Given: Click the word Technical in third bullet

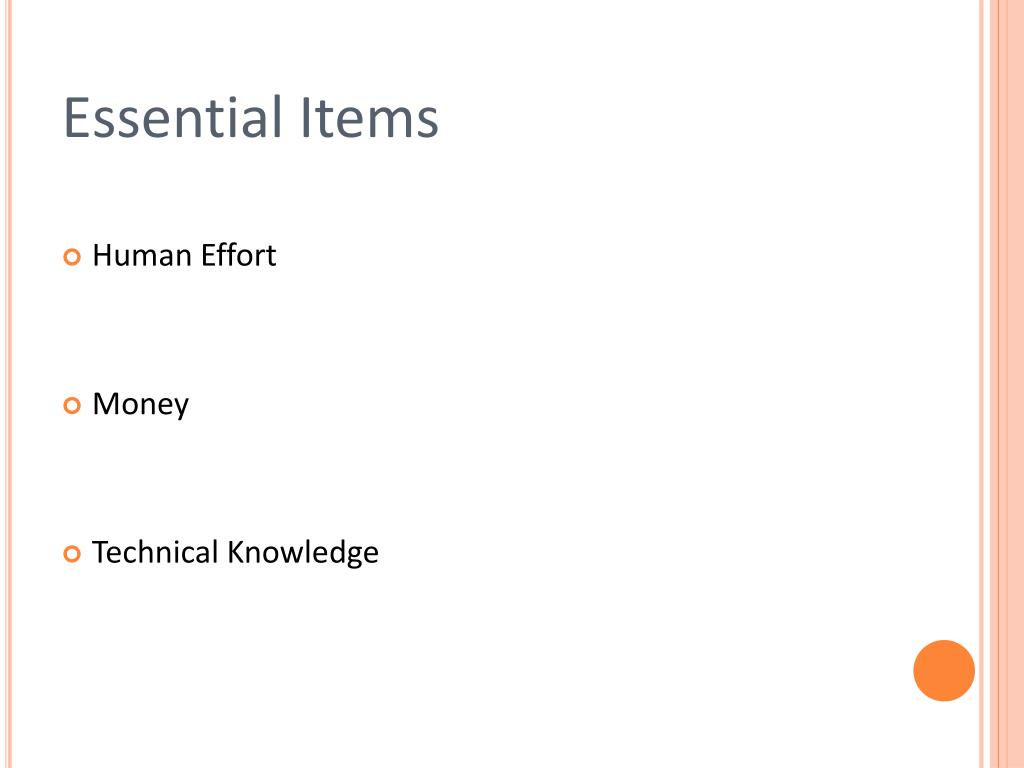Looking at the screenshot, I should (155, 552).
